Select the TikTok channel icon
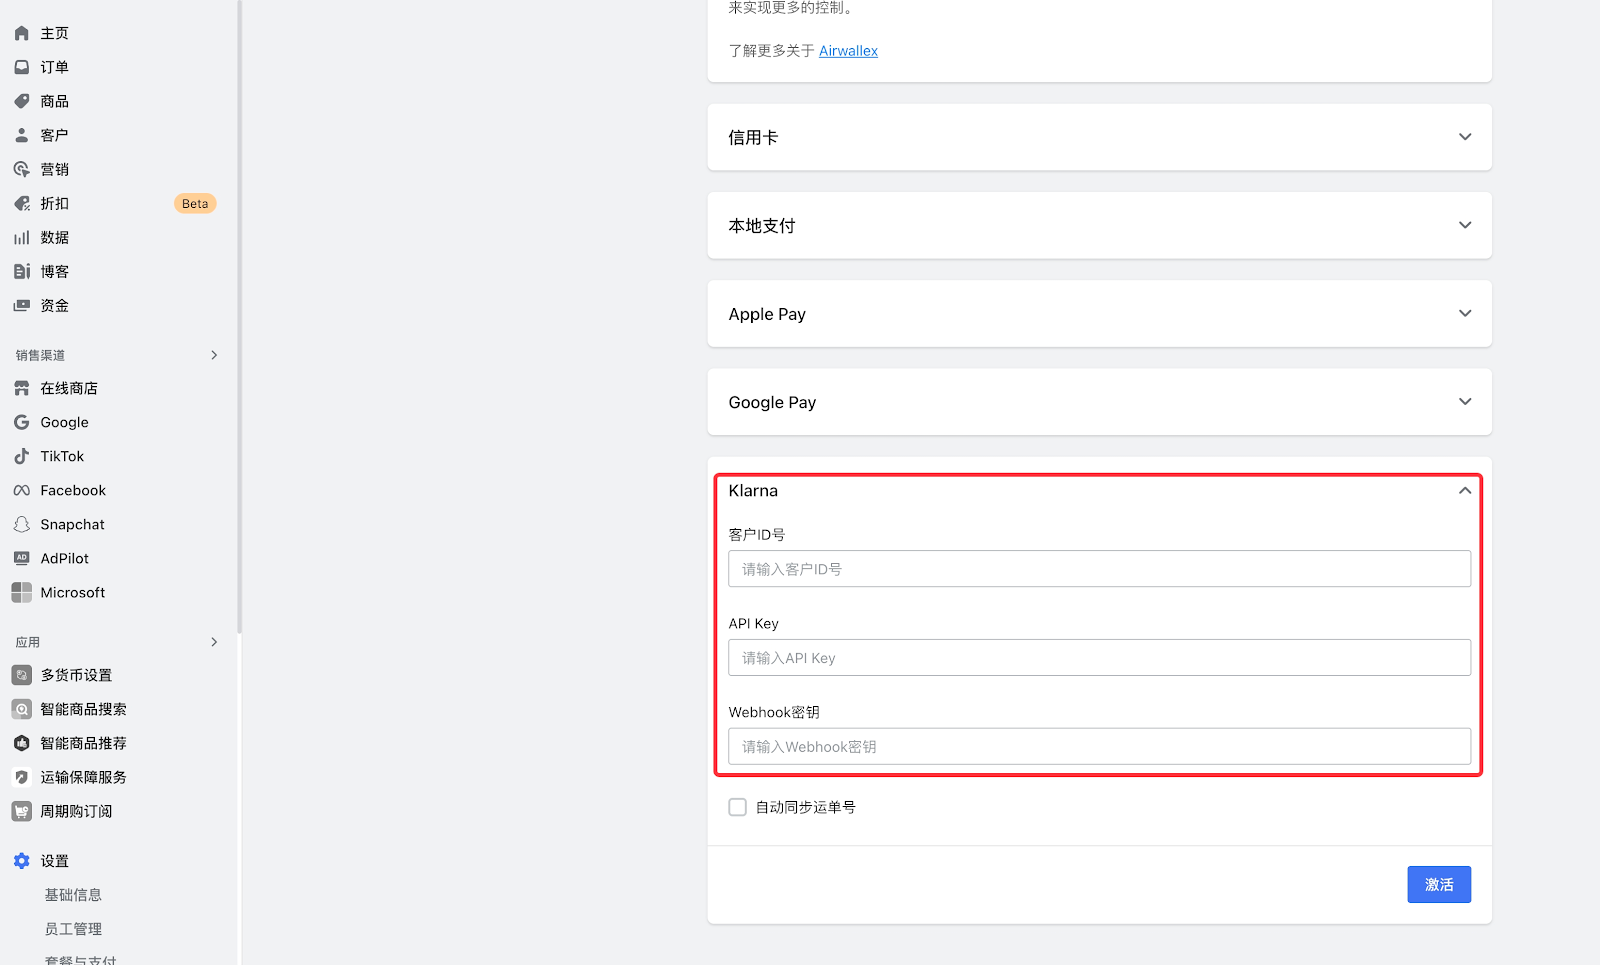This screenshot has width=1600, height=965. click(21, 456)
